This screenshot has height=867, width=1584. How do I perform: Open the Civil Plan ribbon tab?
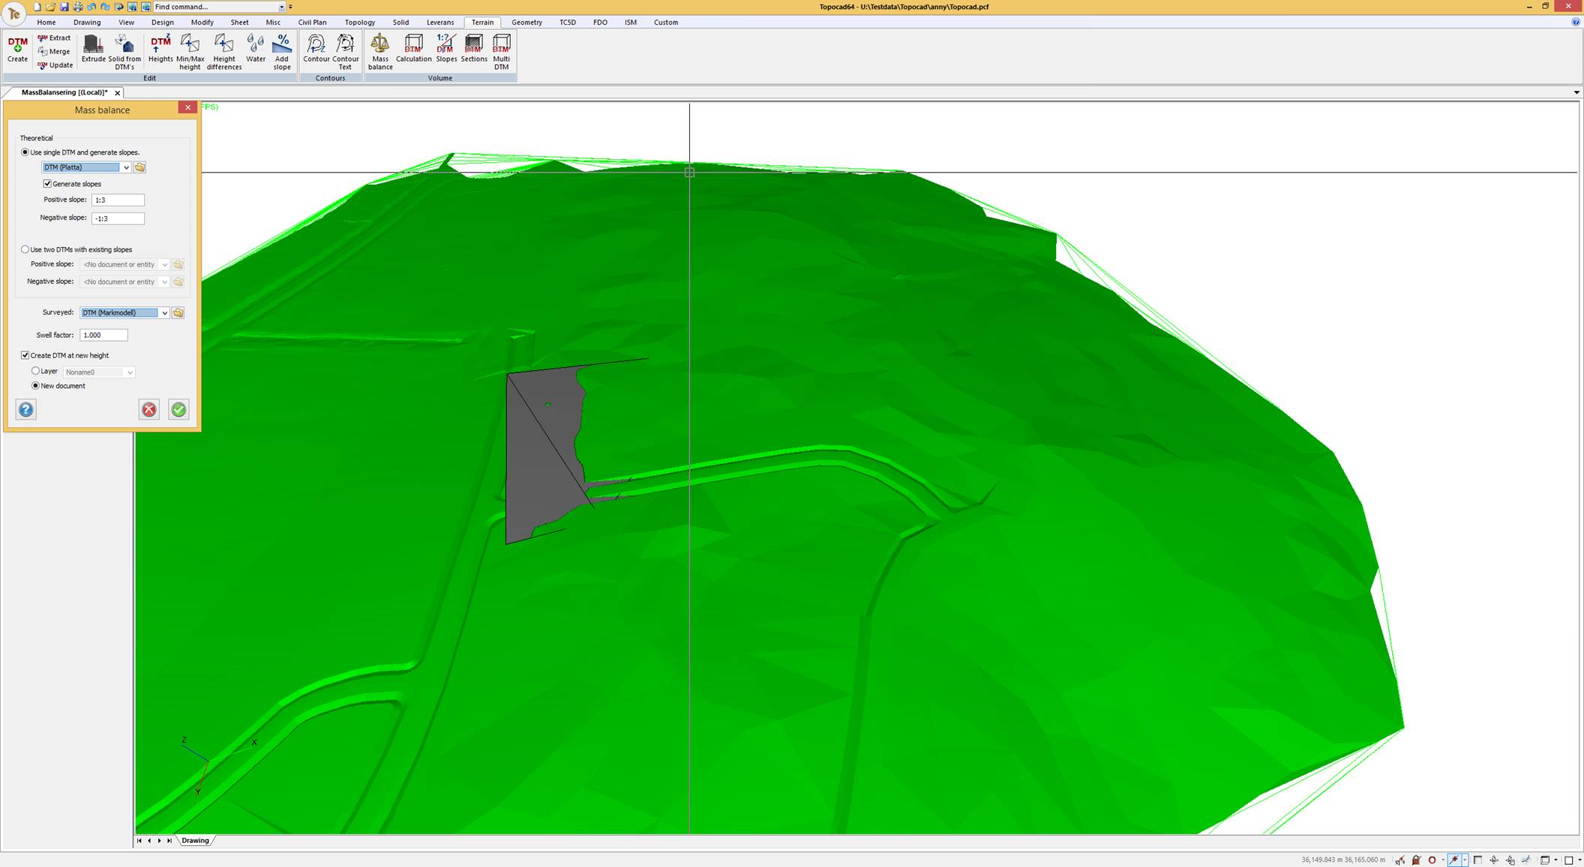pos(312,22)
